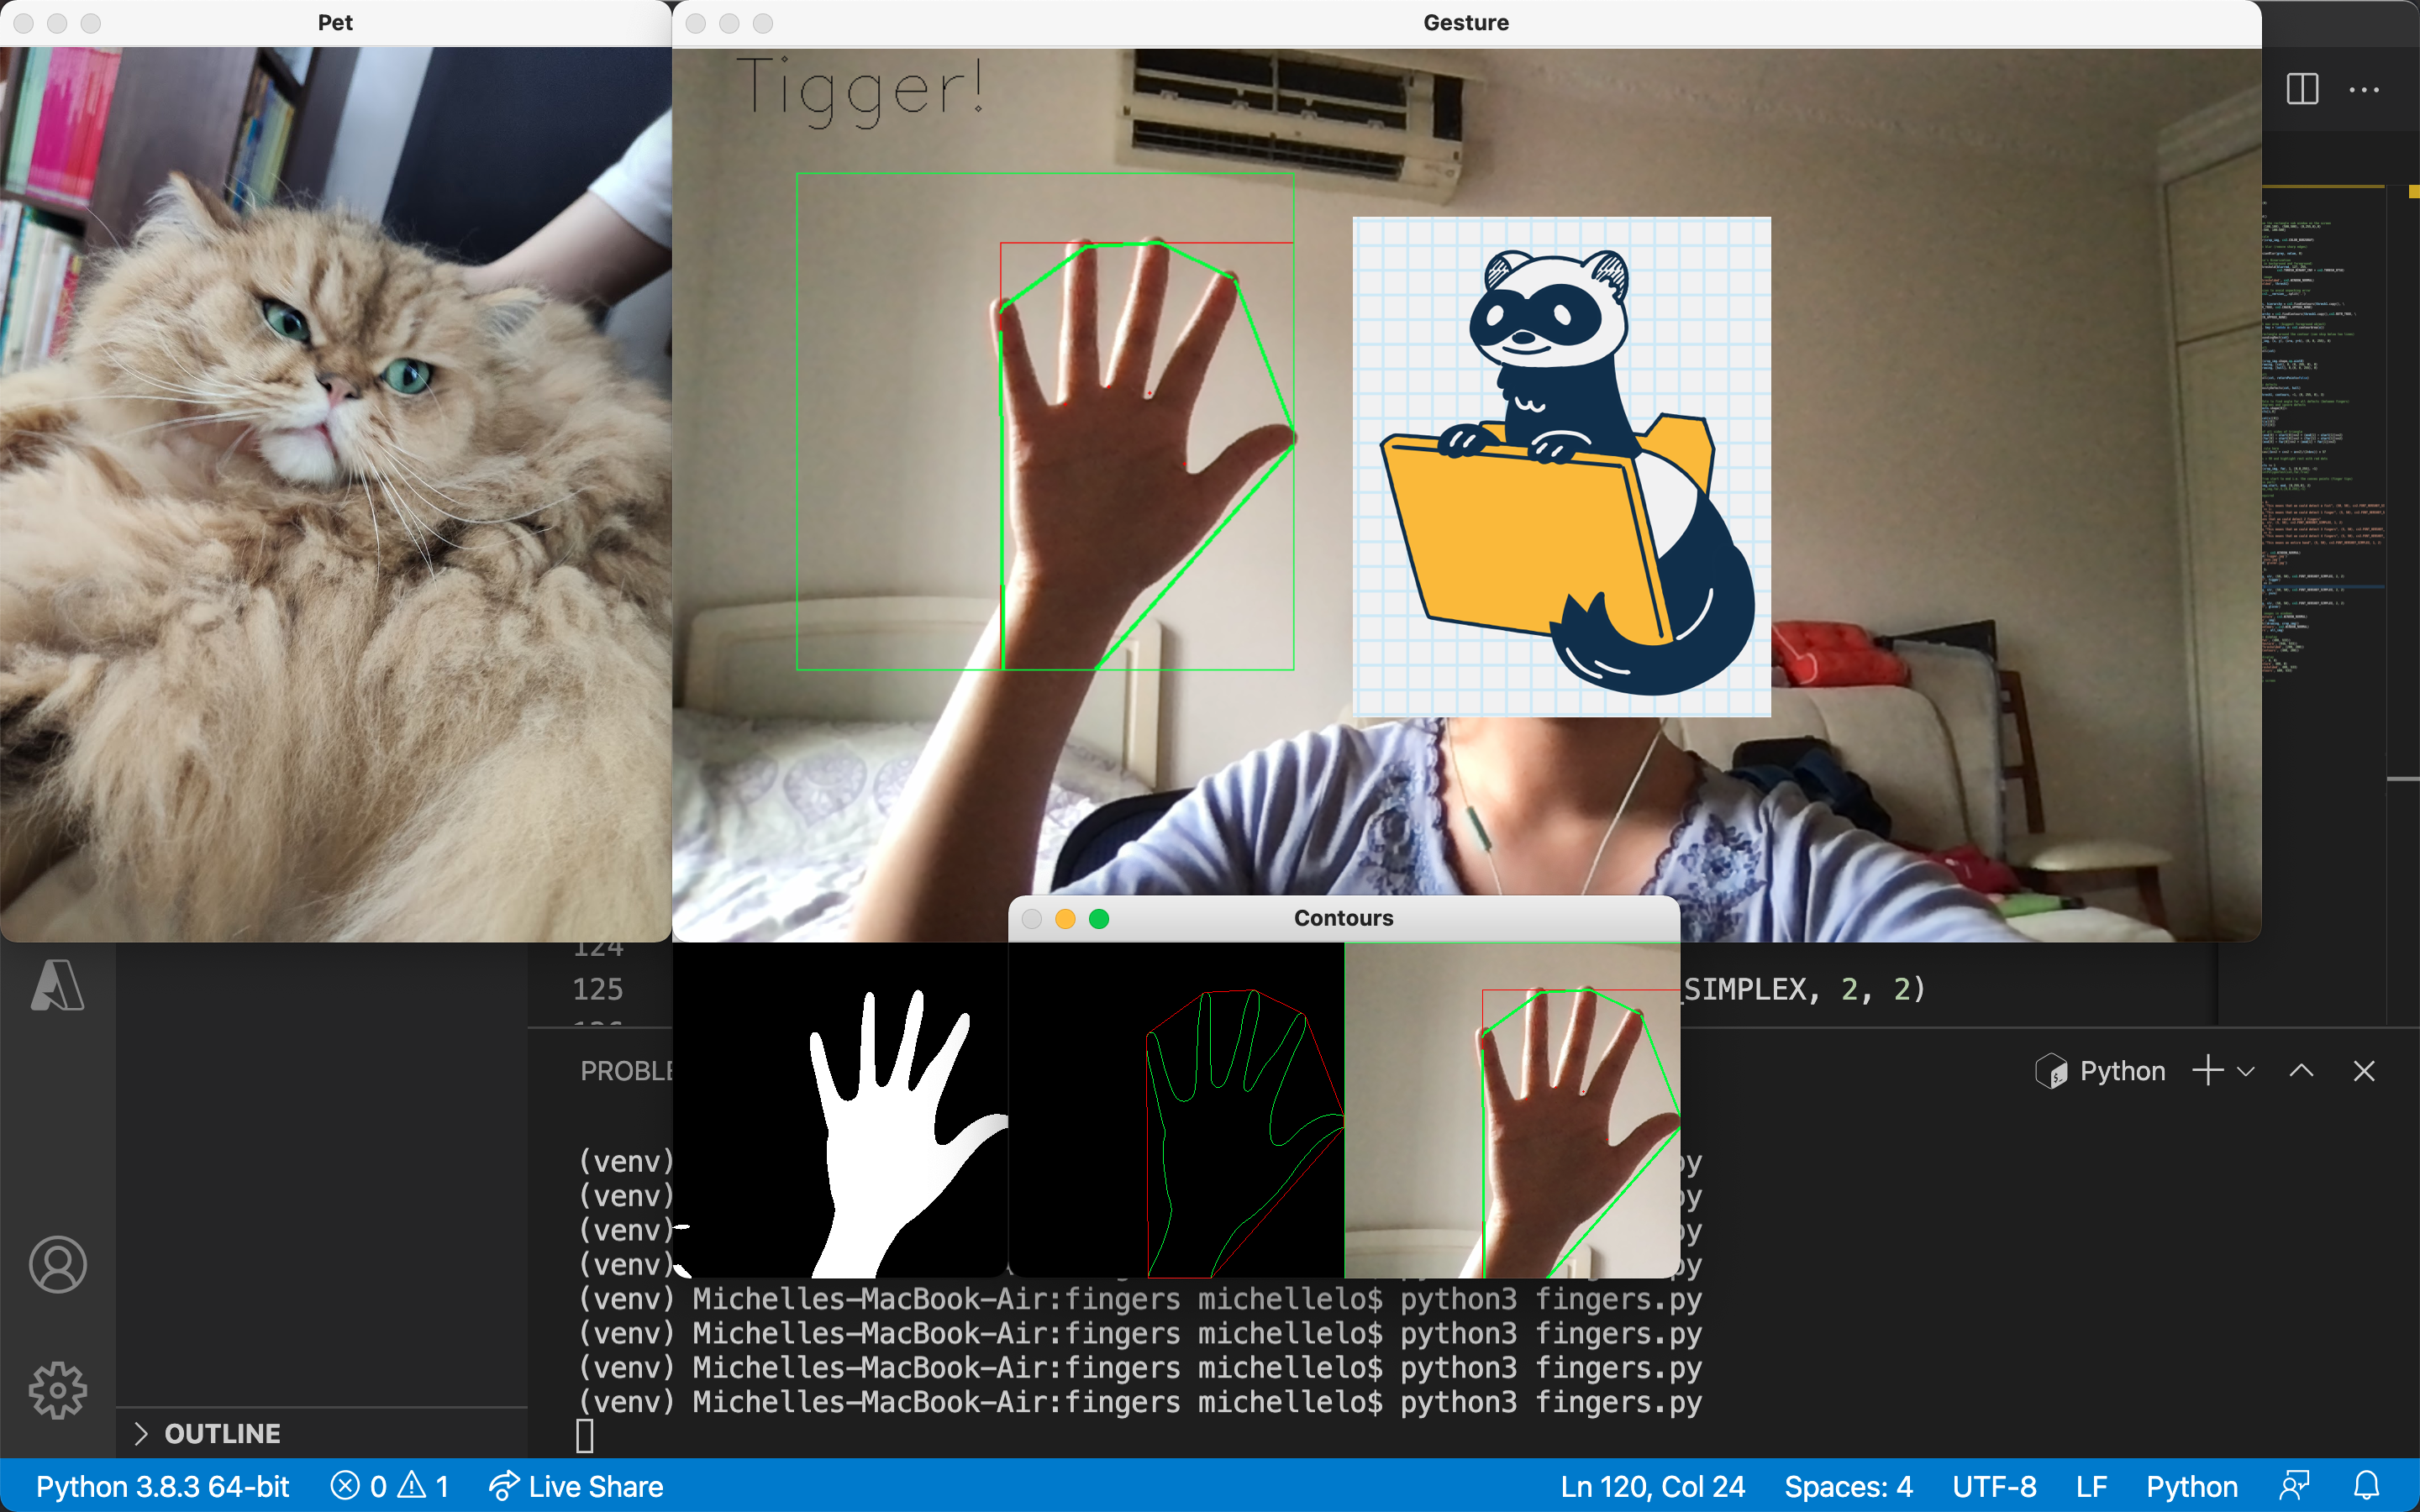Screen dimensions: 2420x1512
Task: Maximize the terminal panel with chevron up
Action: (x=2301, y=1071)
